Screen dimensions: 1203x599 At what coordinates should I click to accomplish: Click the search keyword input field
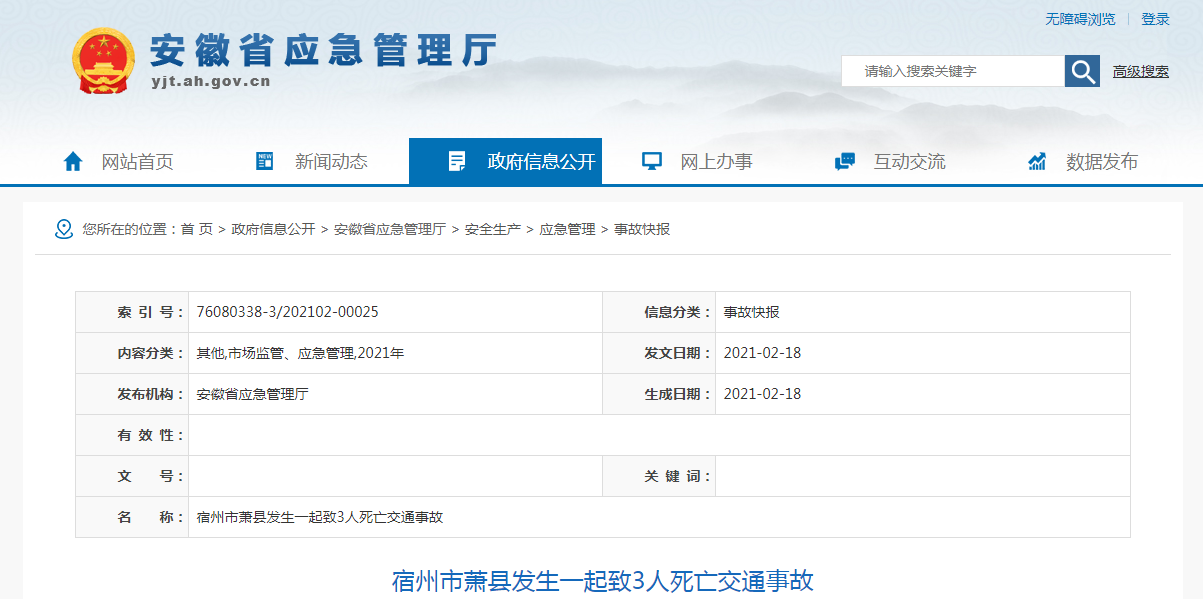pos(953,71)
